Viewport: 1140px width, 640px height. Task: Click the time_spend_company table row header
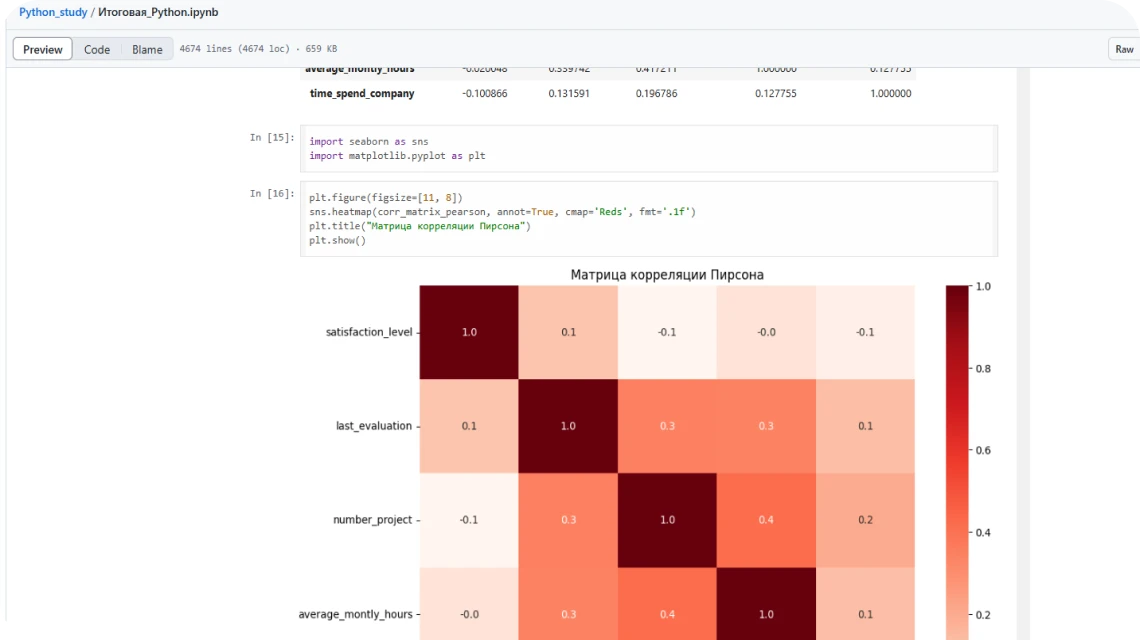[x=362, y=93]
